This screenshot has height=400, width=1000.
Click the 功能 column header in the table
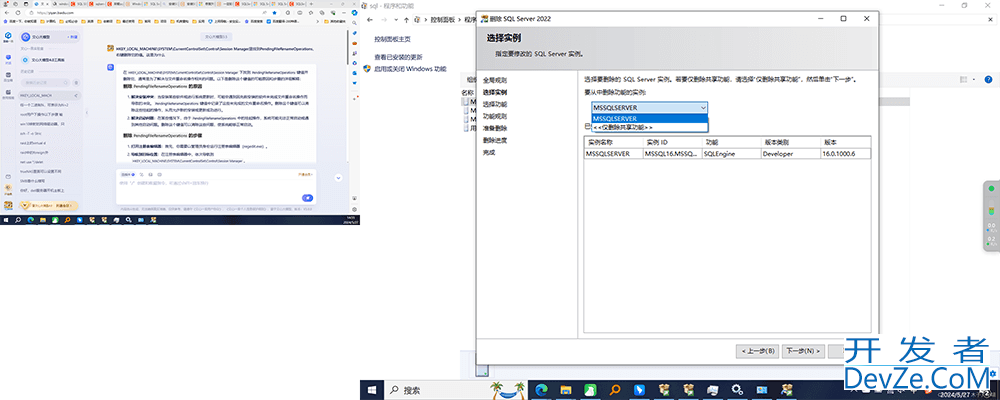click(x=731, y=142)
